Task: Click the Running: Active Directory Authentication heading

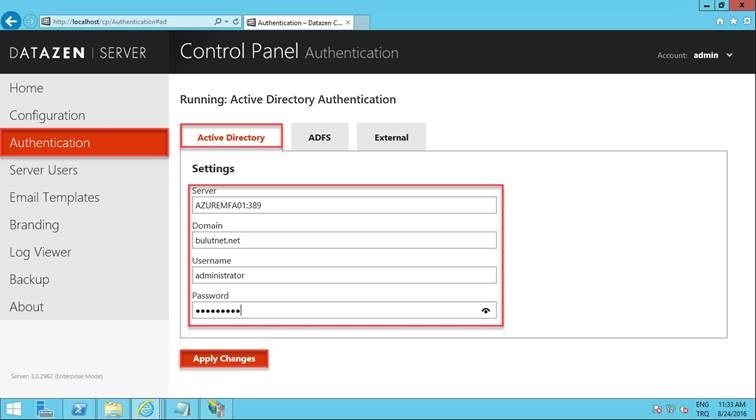Action: 288,99
